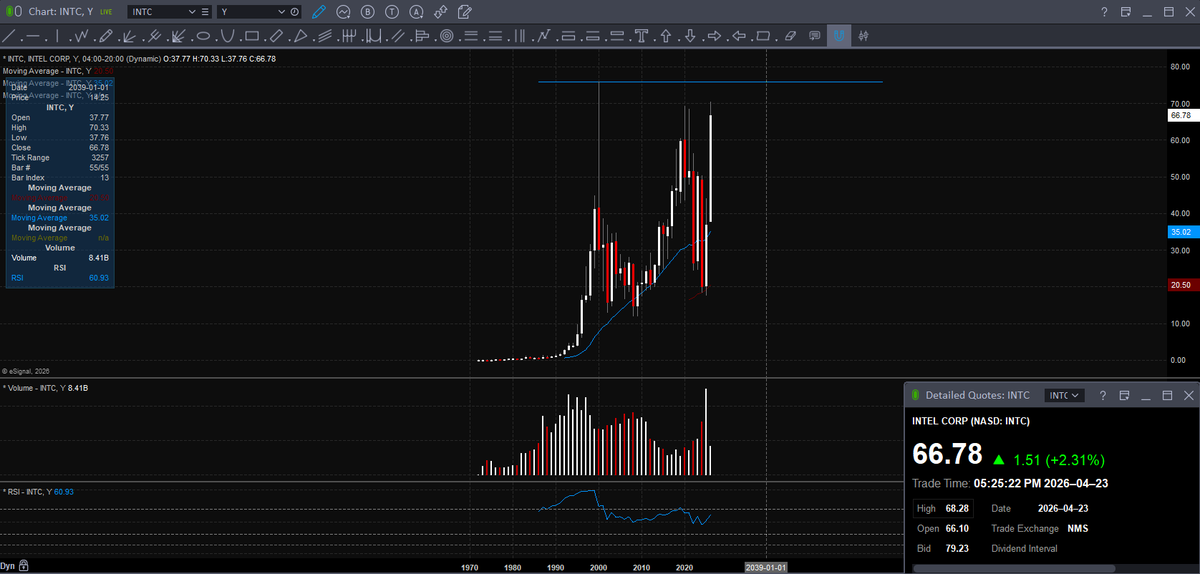1200x574 pixels.
Task: Select the freehand pencil tool in drawing toolbar
Action: (x=106, y=36)
